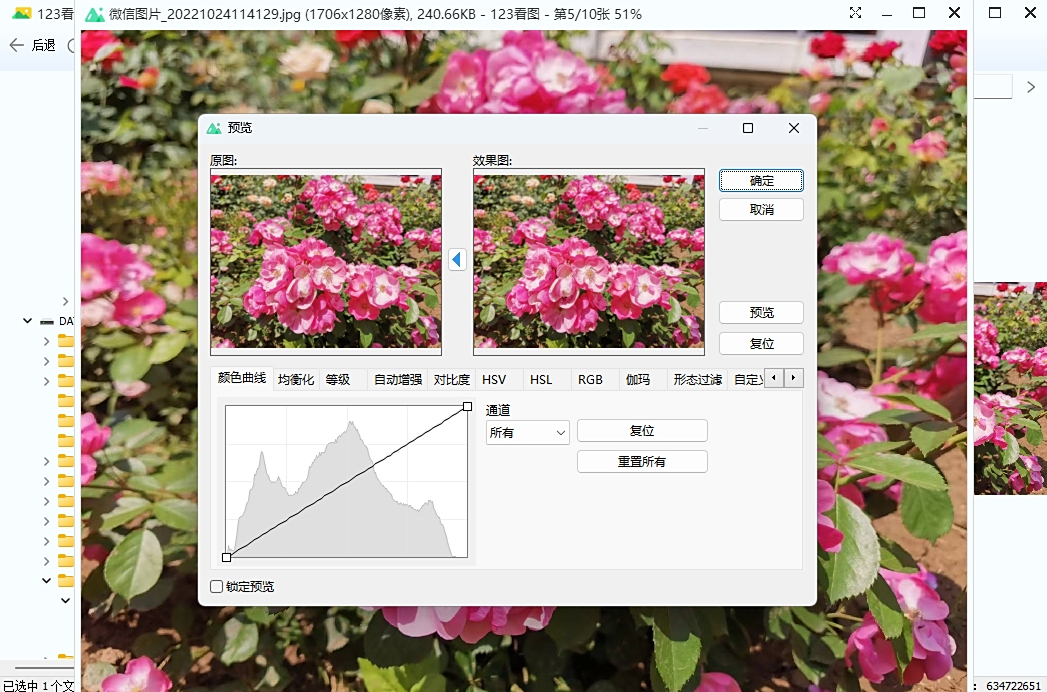The image size is (1047, 692).
Task: Open the 通道 channel dropdown
Action: [527, 432]
